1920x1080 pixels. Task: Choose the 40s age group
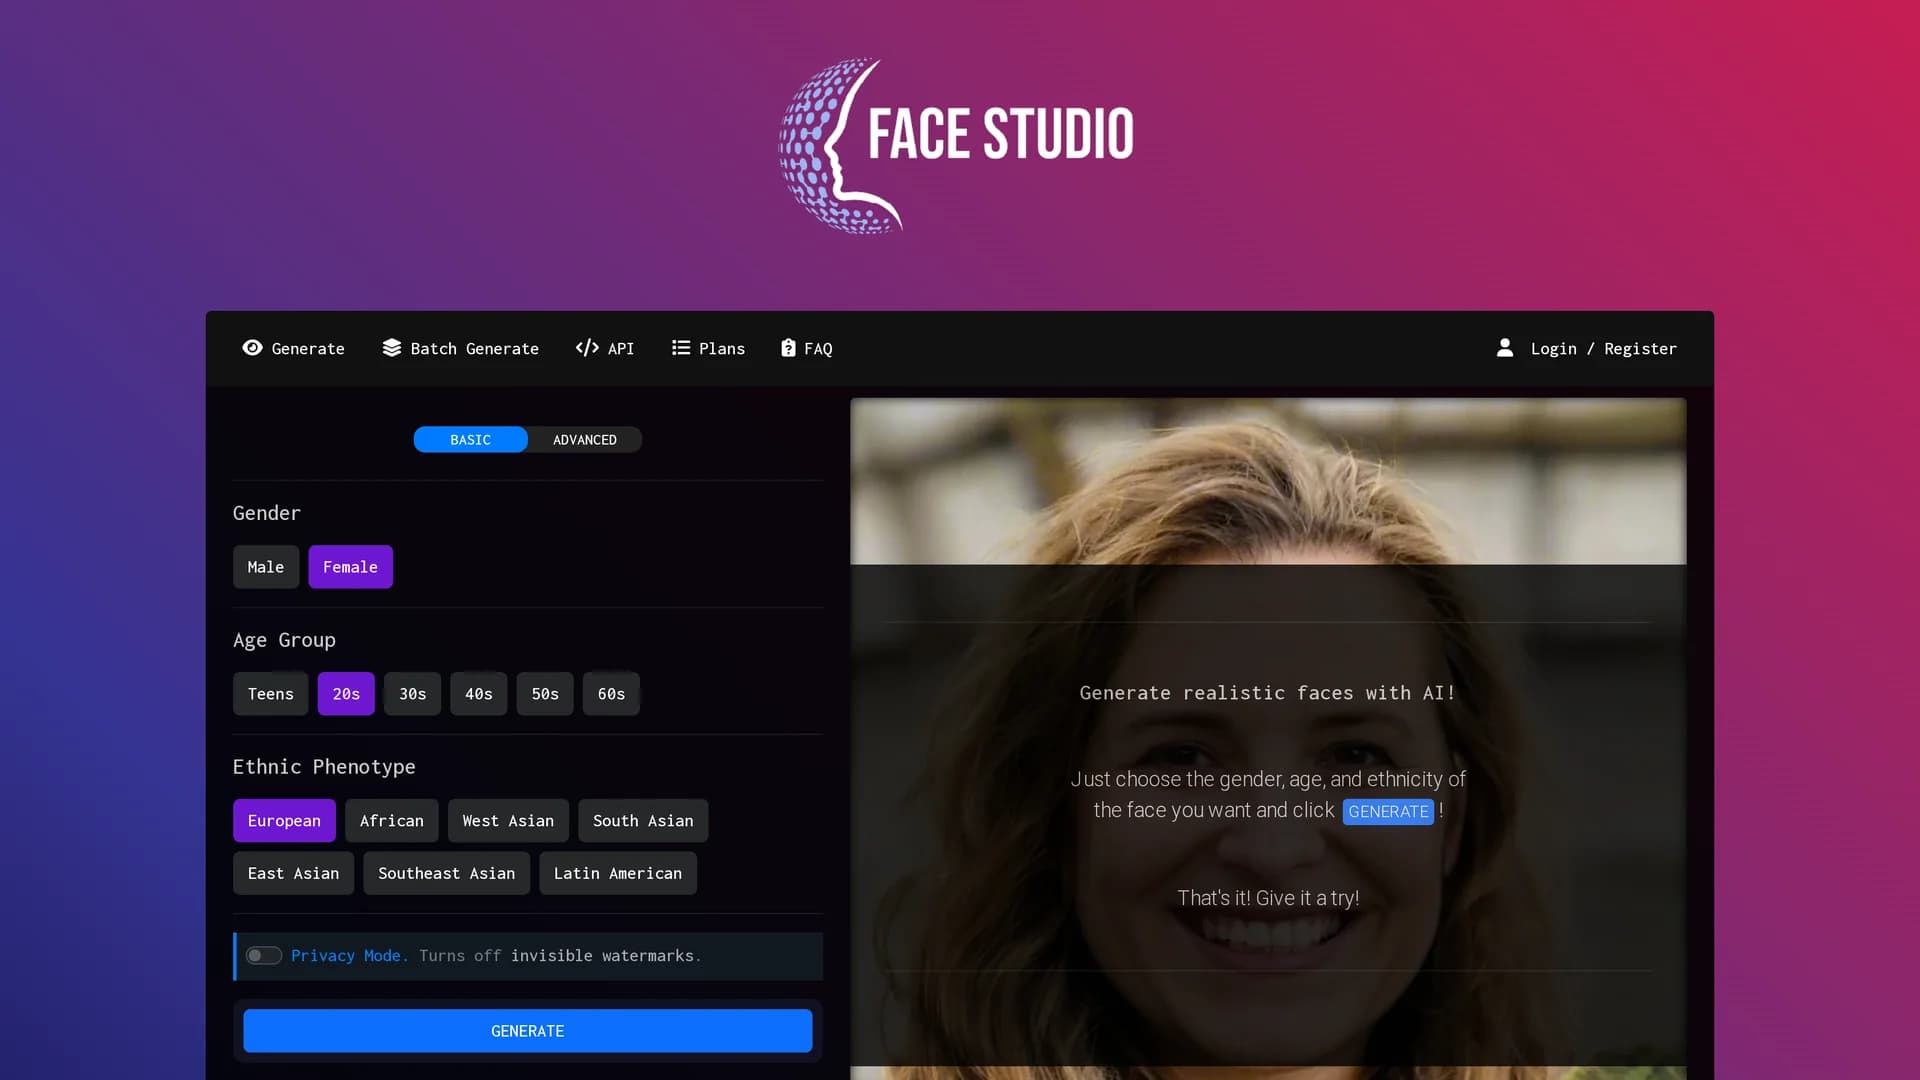tap(478, 694)
